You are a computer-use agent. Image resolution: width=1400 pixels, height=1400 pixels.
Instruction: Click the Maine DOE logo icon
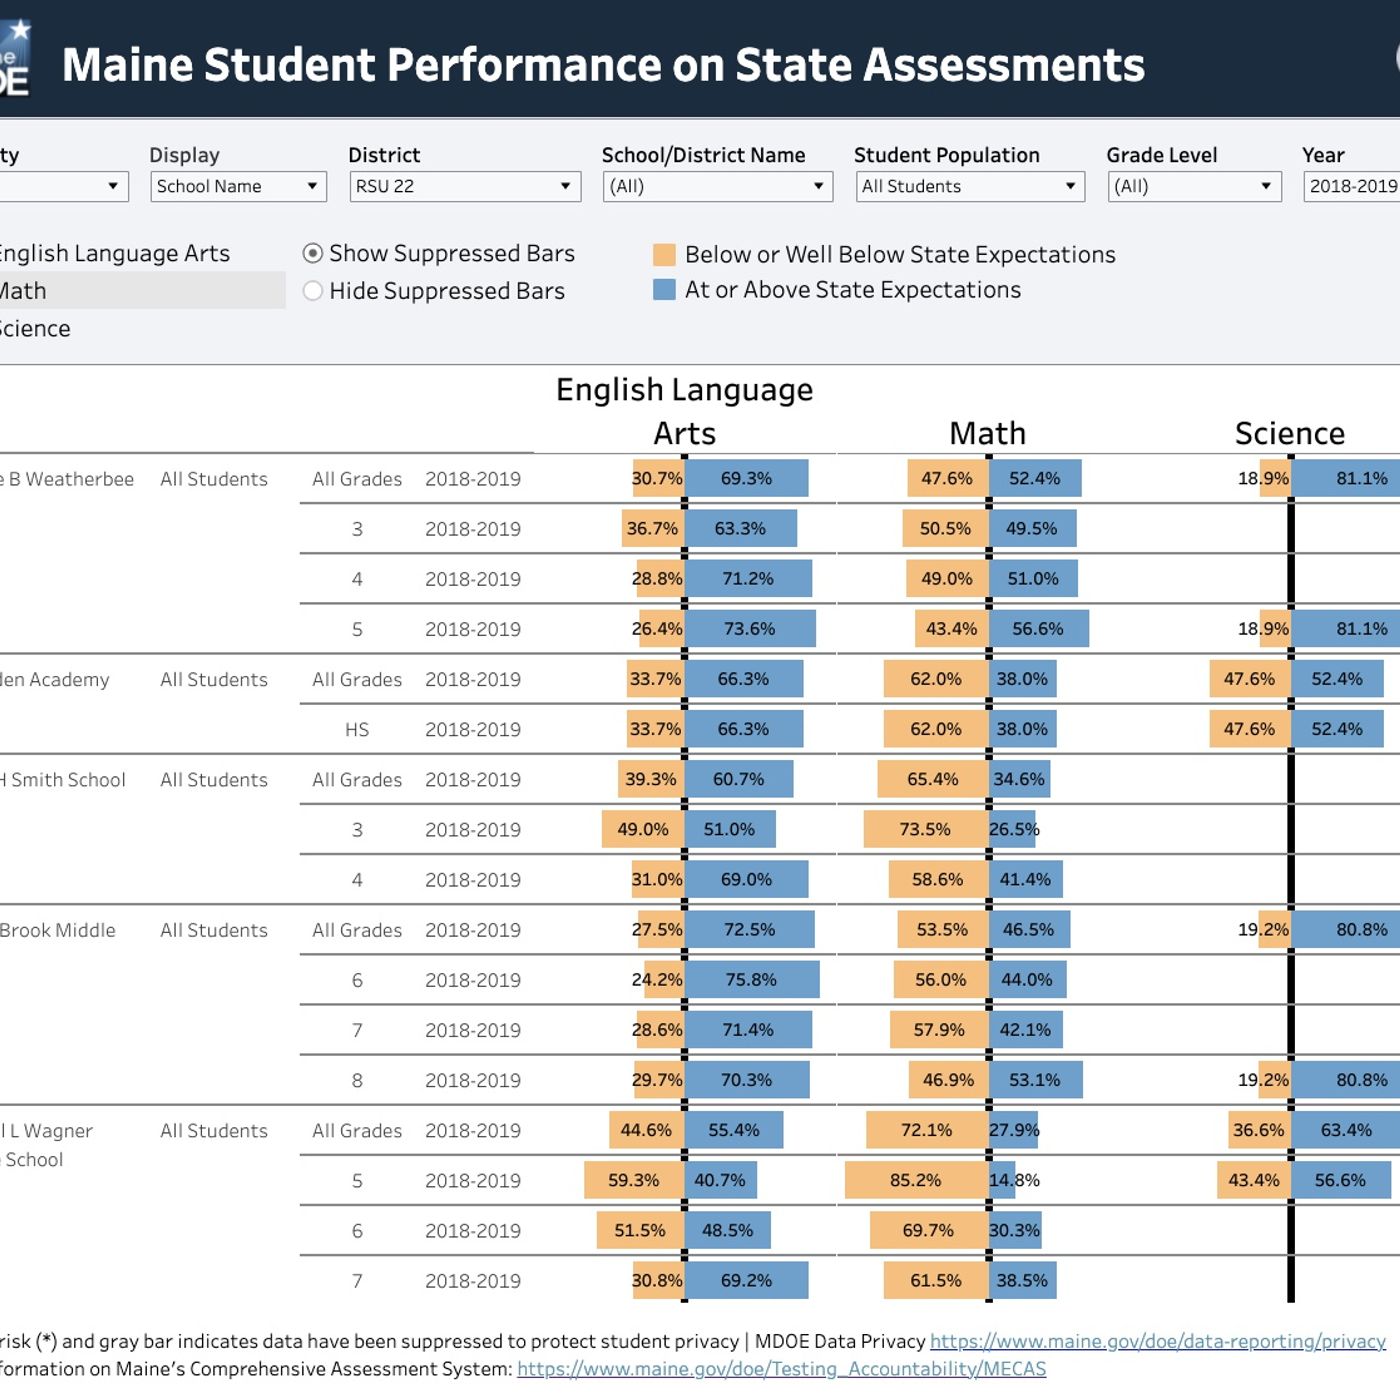pyautogui.click(x=15, y=59)
